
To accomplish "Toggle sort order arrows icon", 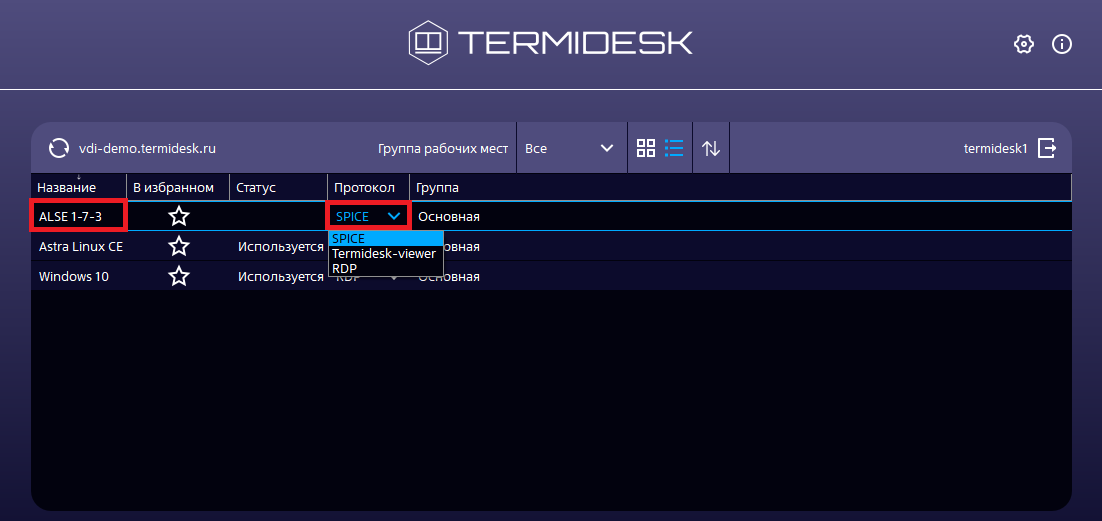I will click(711, 148).
